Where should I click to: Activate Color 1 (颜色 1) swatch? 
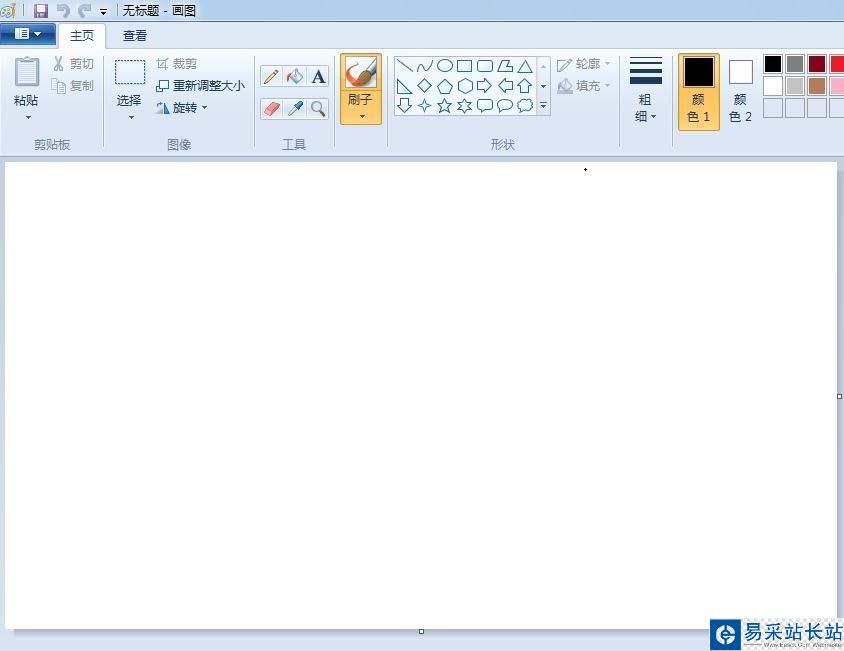tap(699, 92)
